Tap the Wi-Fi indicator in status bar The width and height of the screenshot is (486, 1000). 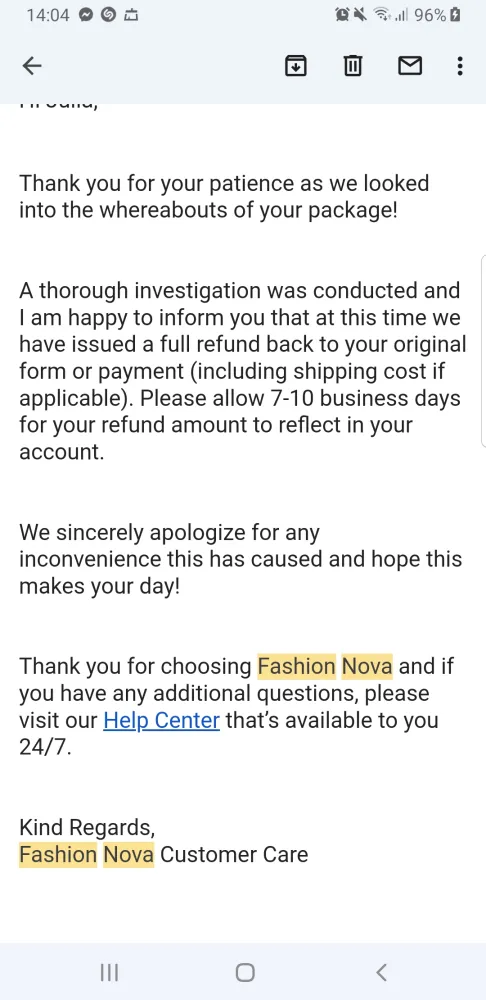383,15
